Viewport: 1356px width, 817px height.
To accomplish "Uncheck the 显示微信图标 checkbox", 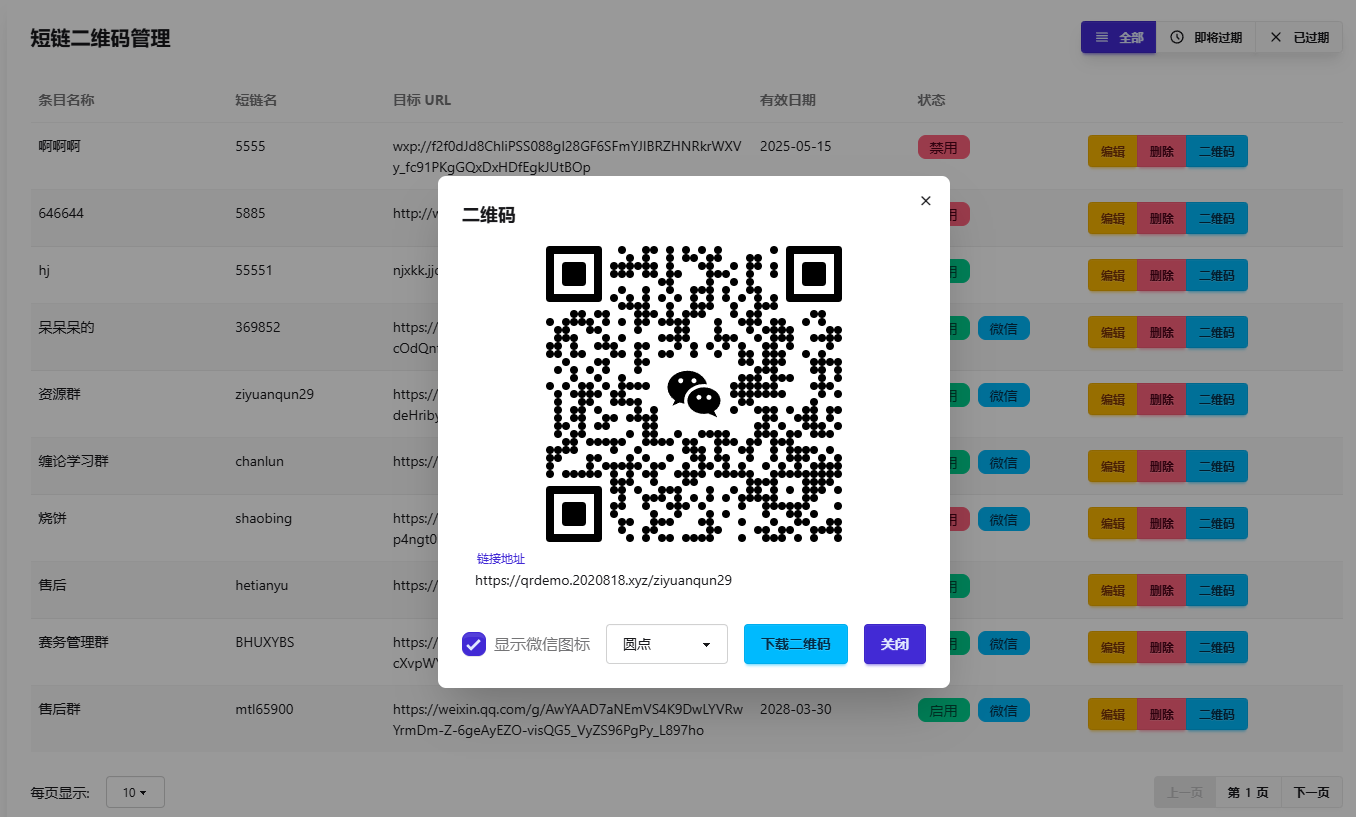I will click(x=474, y=644).
